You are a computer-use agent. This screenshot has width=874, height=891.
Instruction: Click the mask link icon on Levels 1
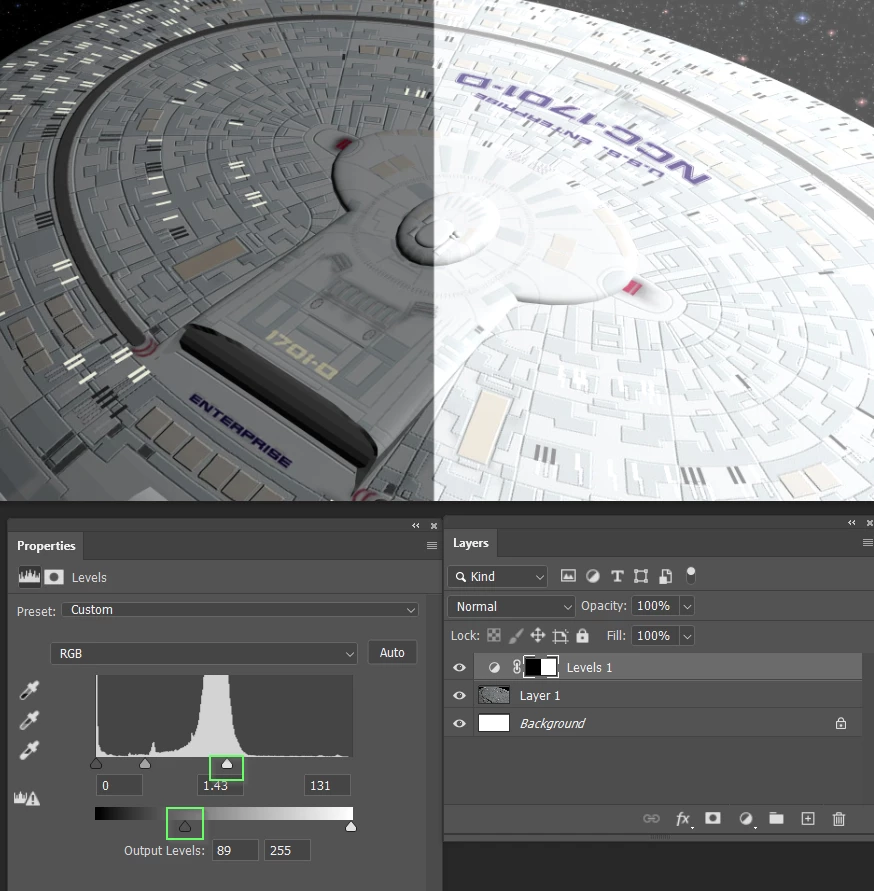click(x=517, y=667)
